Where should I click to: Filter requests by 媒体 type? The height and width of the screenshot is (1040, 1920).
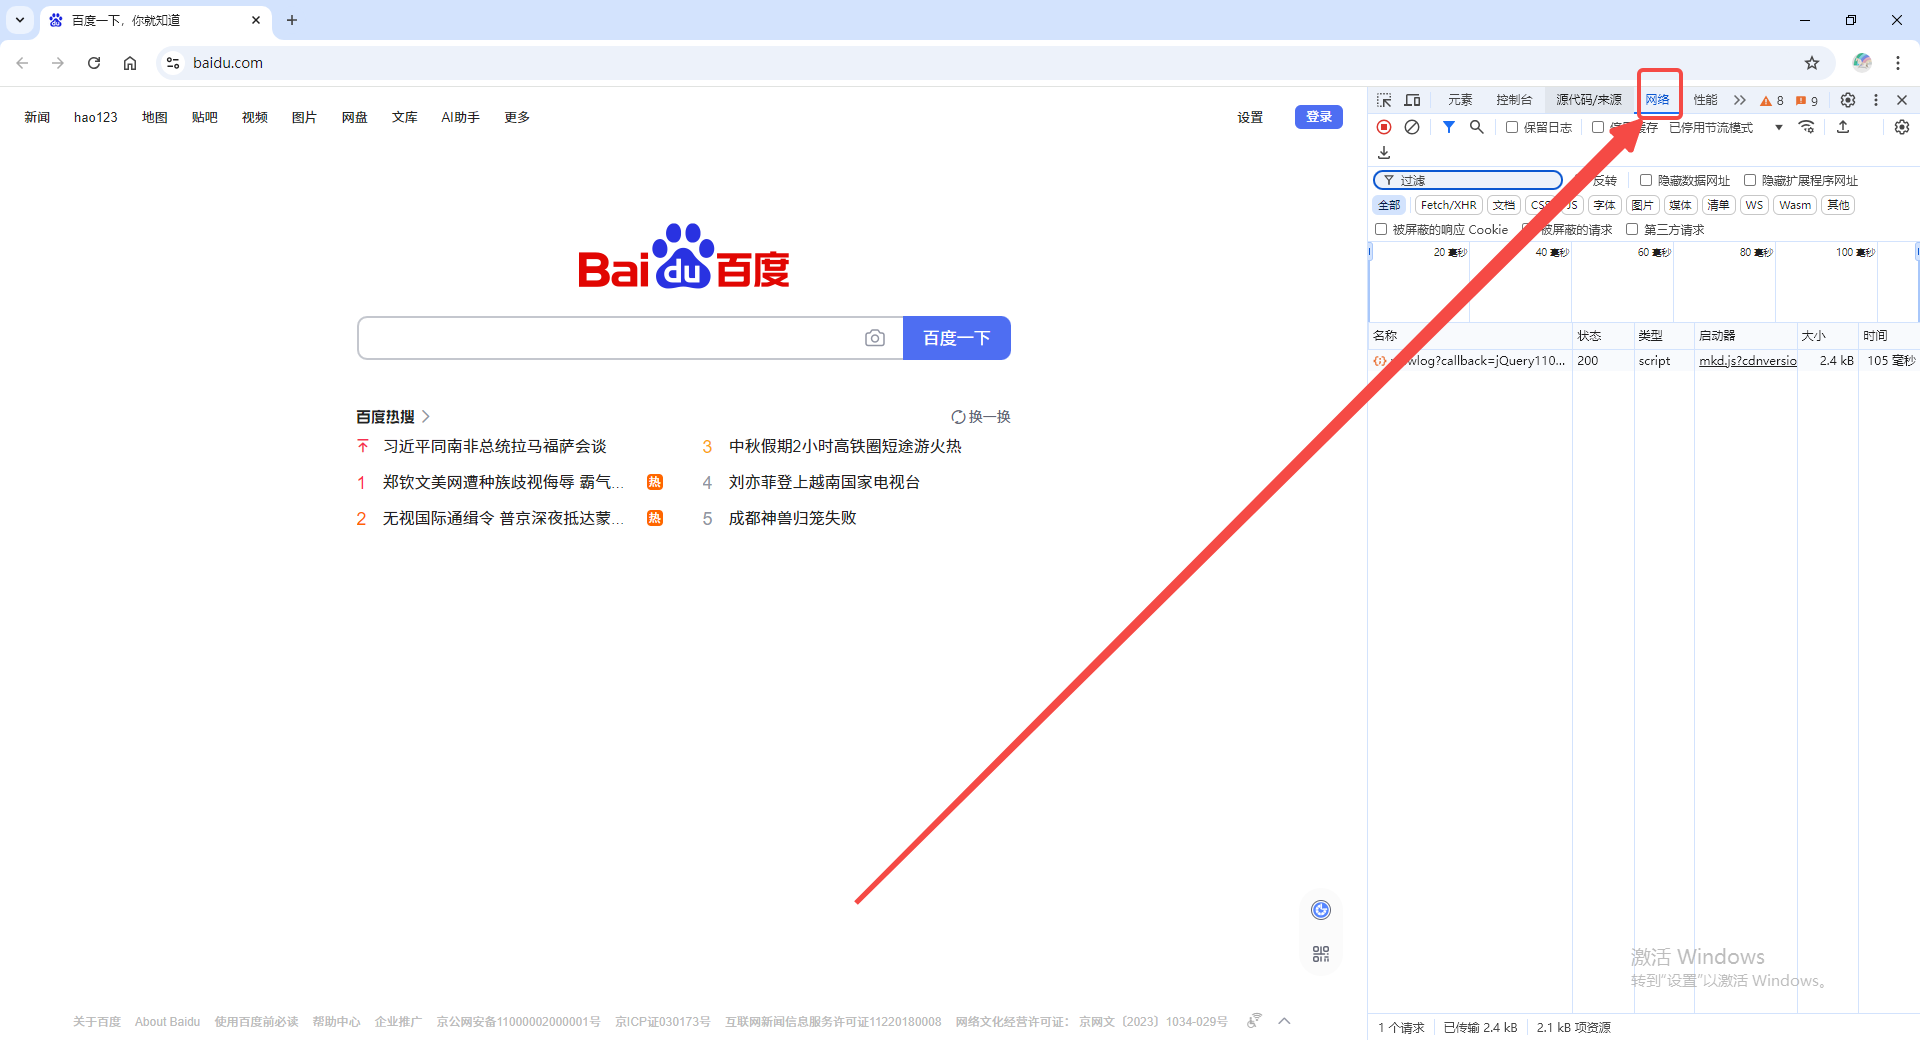(x=1681, y=205)
